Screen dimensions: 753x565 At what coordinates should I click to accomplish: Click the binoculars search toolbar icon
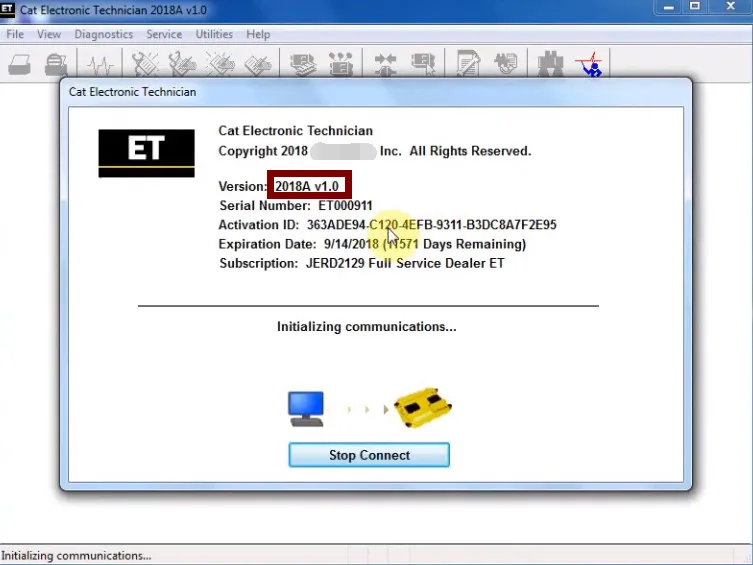[x=550, y=63]
